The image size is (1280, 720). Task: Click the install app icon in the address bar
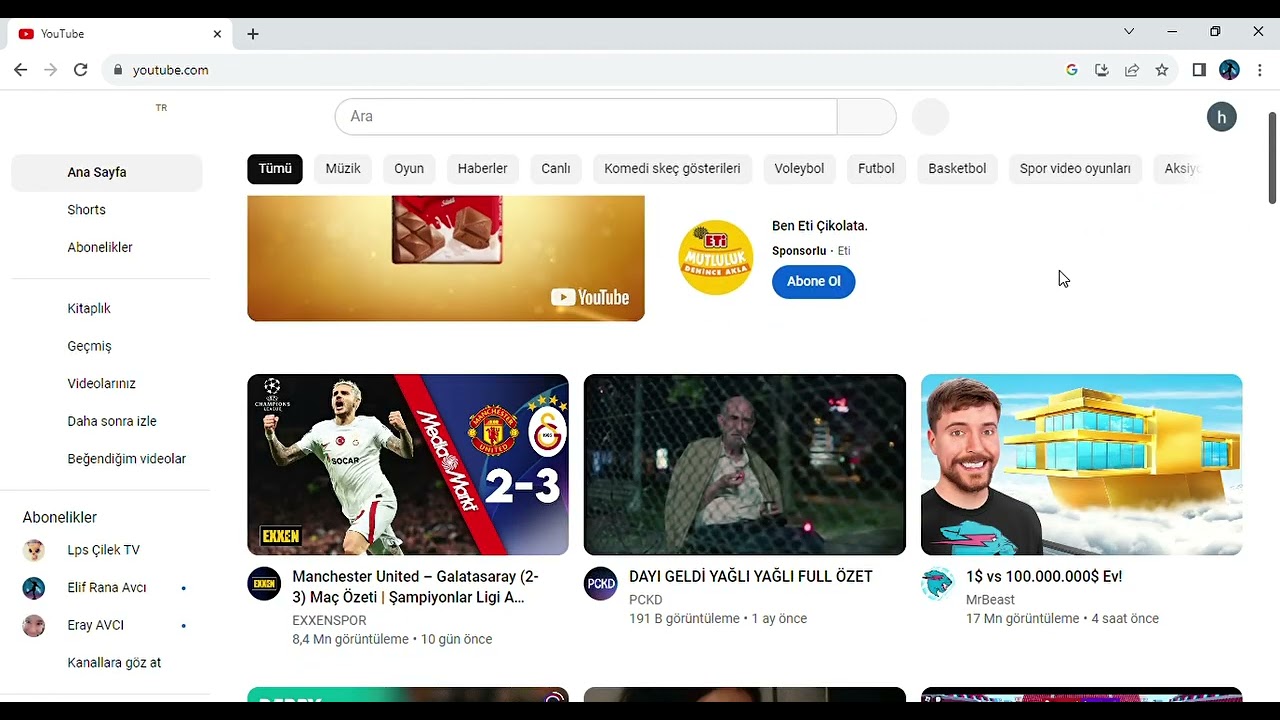[x=1102, y=70]
